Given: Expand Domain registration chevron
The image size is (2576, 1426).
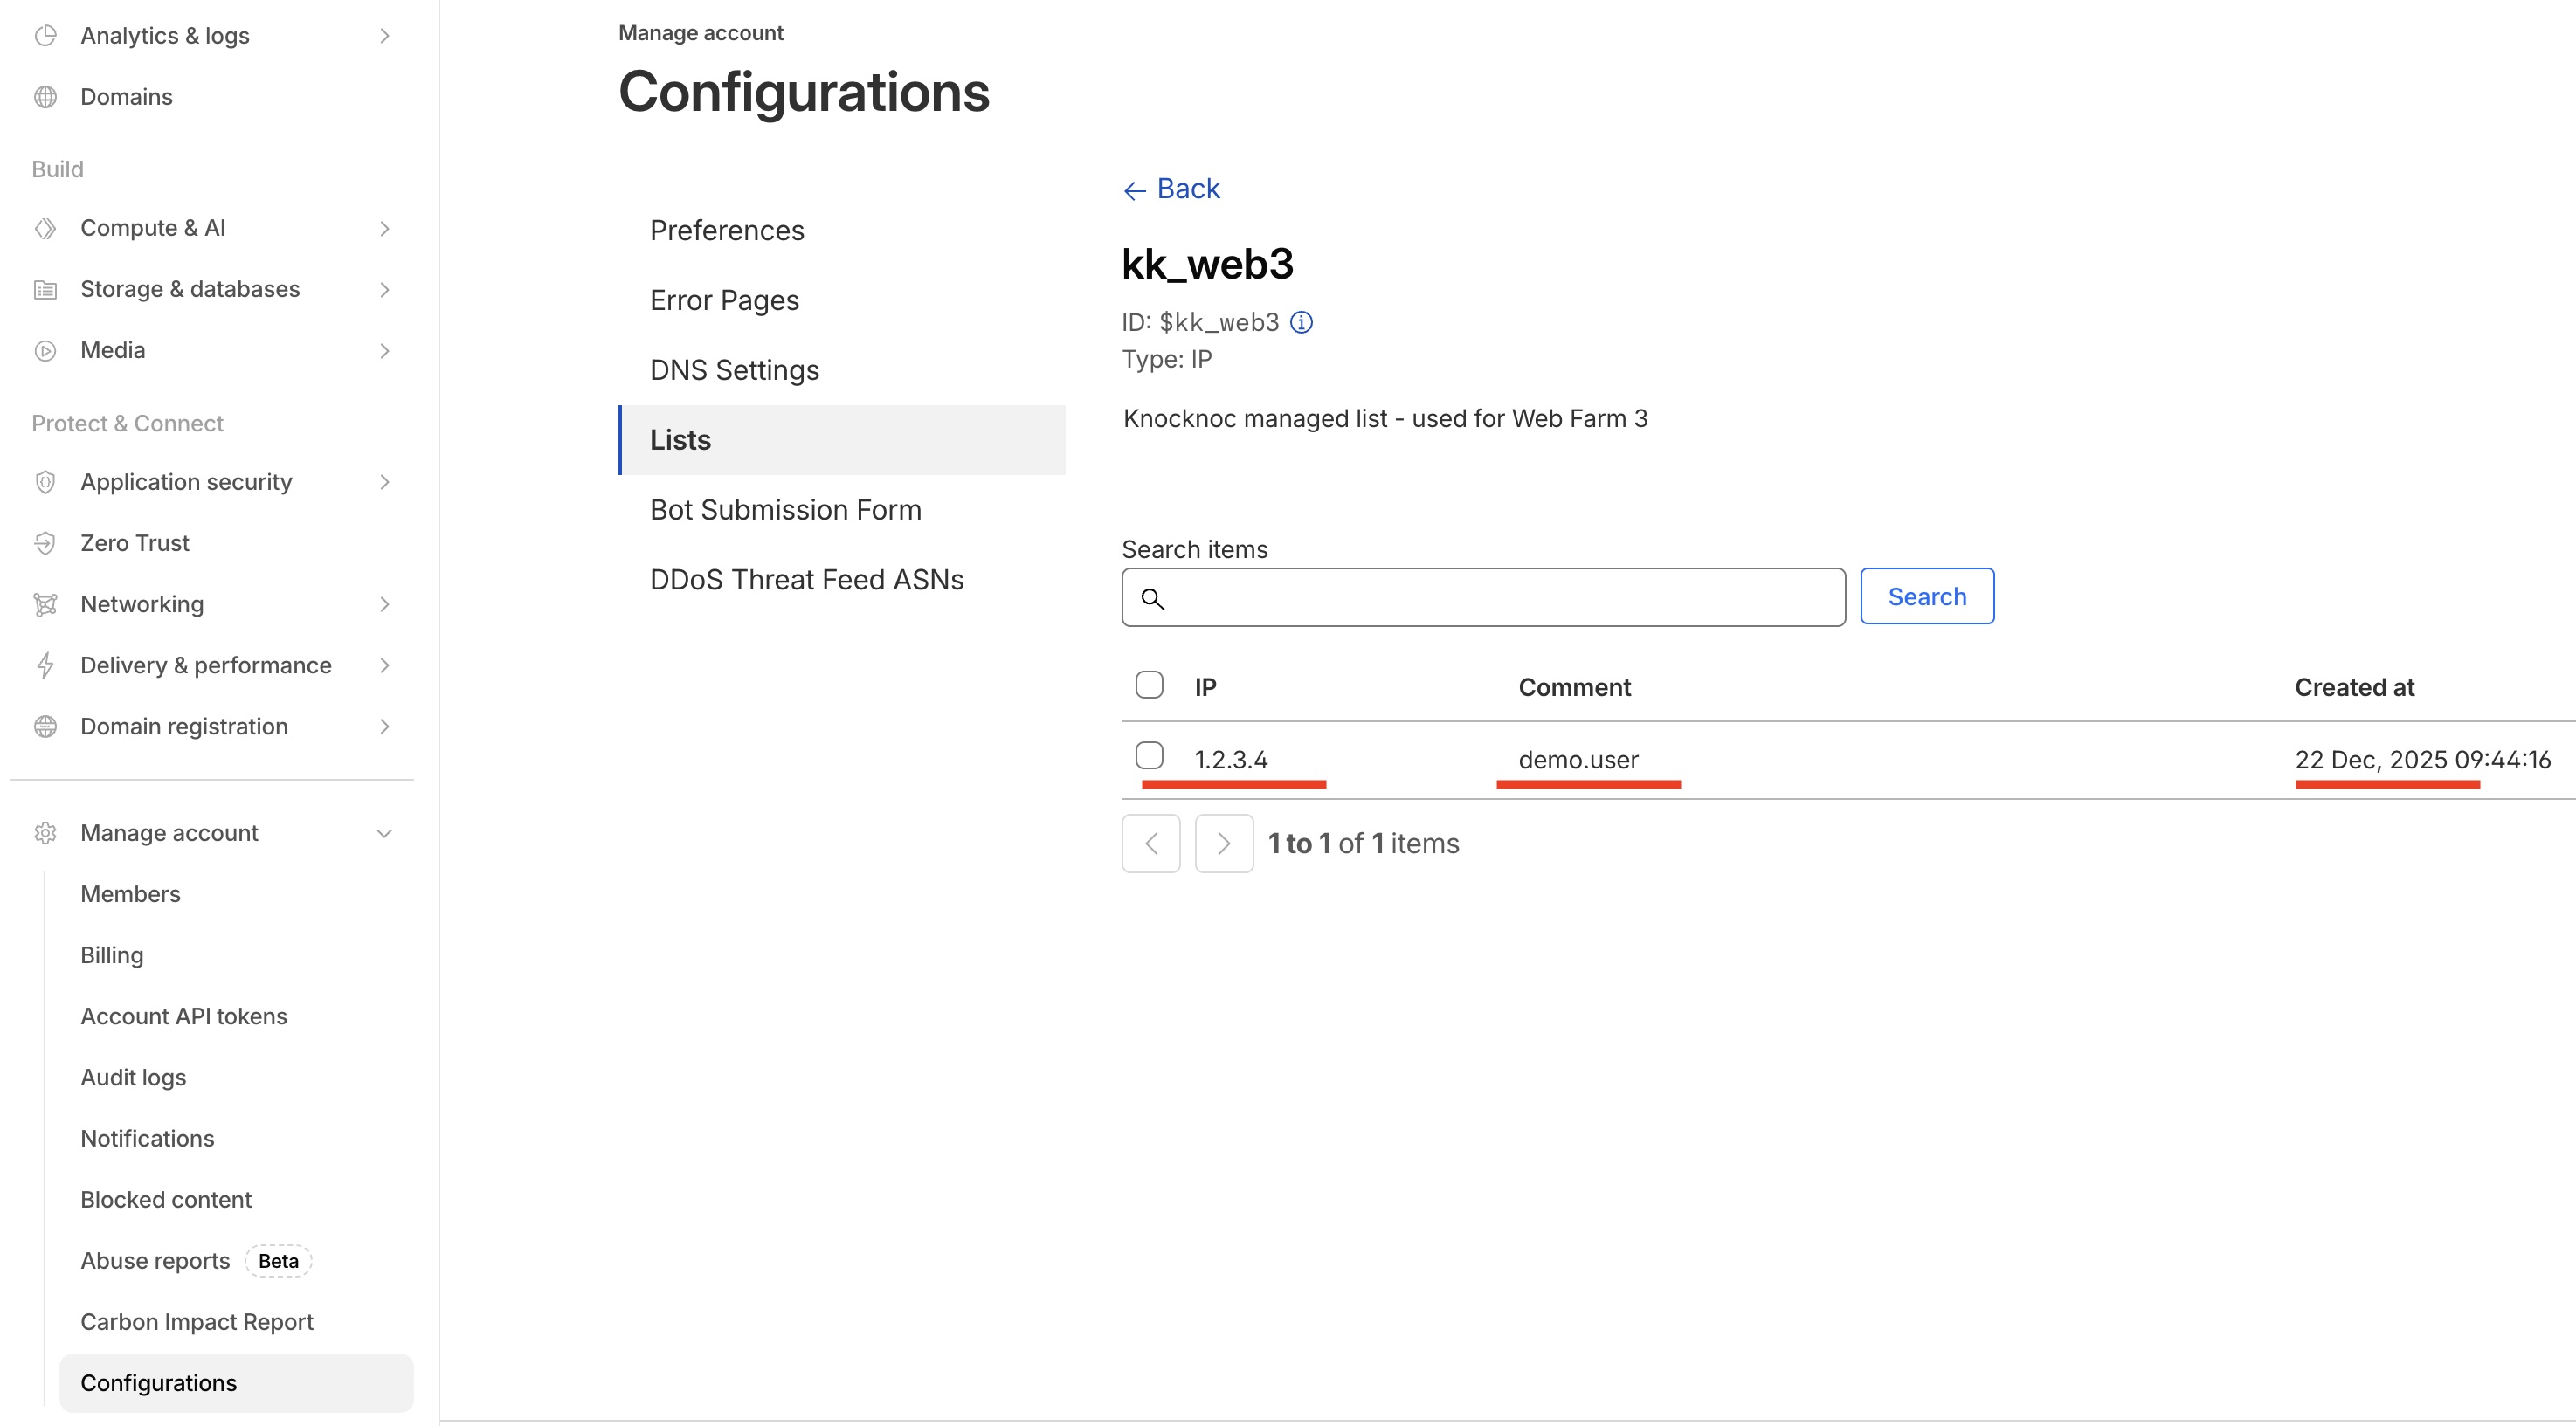Looking at the screenshot, I should point(385,726).
